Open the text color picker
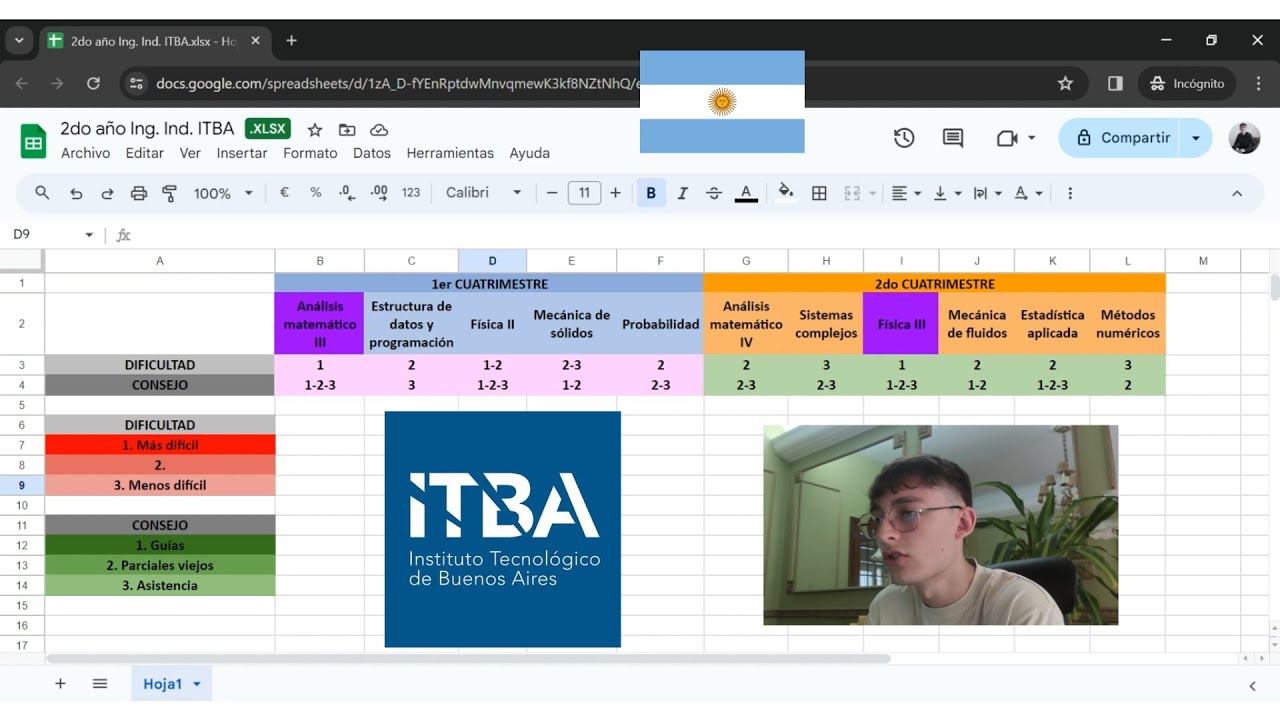 pyautogui.click(x=746, y=193)
